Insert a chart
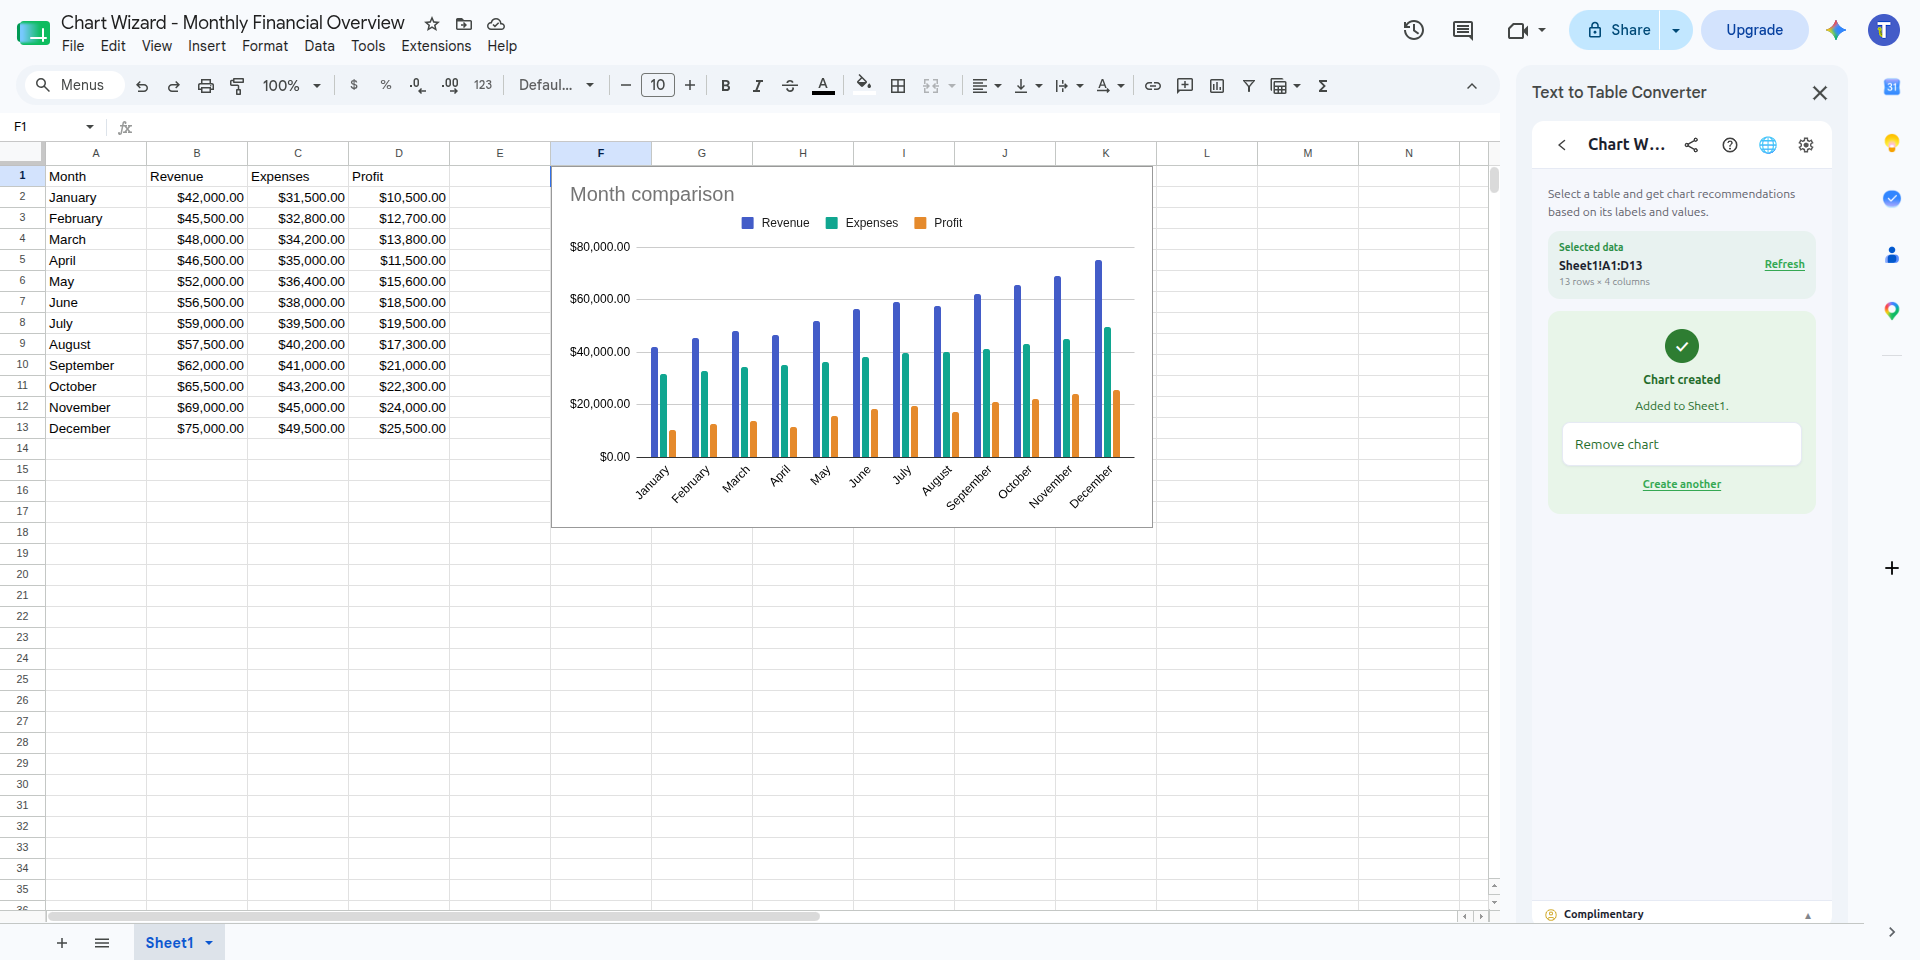1920x960 pixels. click(1217, 86)
